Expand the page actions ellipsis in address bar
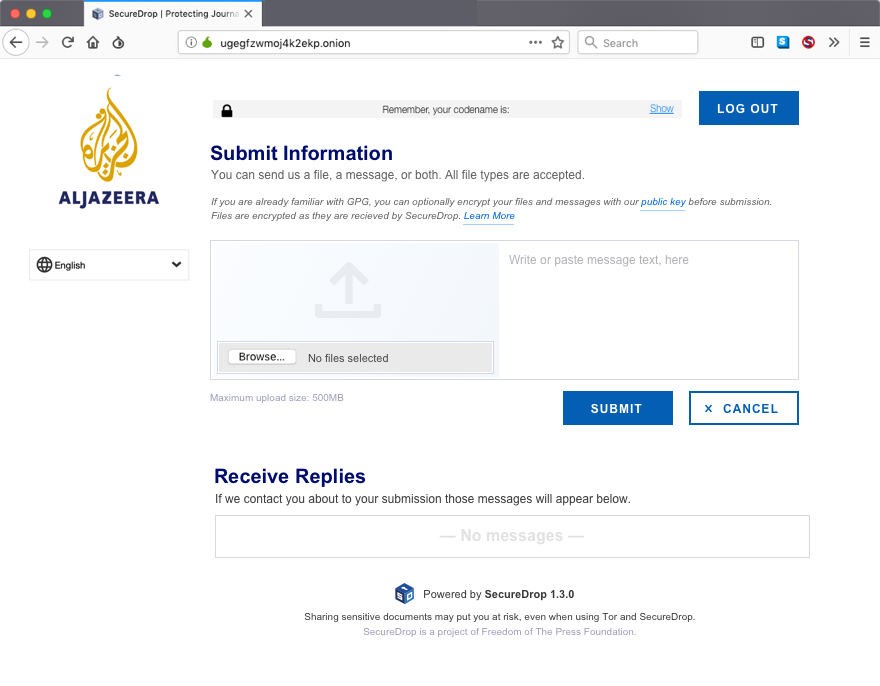The width and height of the screenshot is (880, 686). coord(535,42)
